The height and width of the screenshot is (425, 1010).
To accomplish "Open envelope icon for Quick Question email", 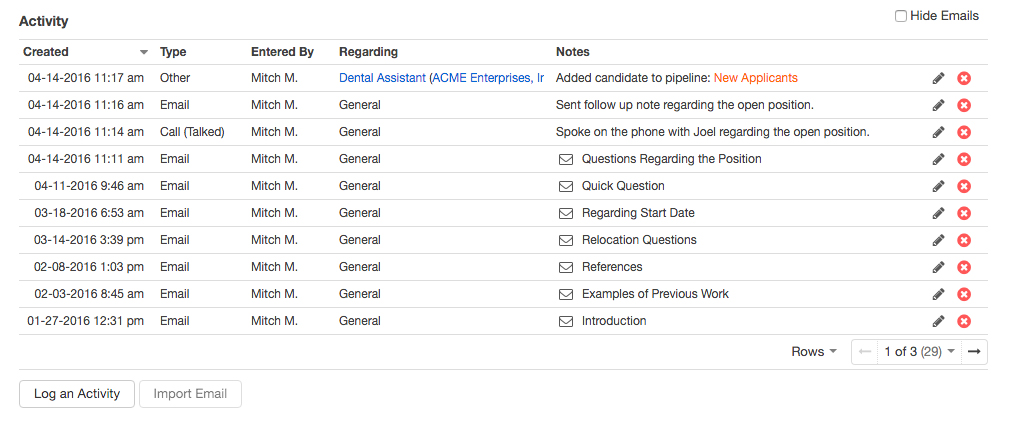I will (566, 187).
